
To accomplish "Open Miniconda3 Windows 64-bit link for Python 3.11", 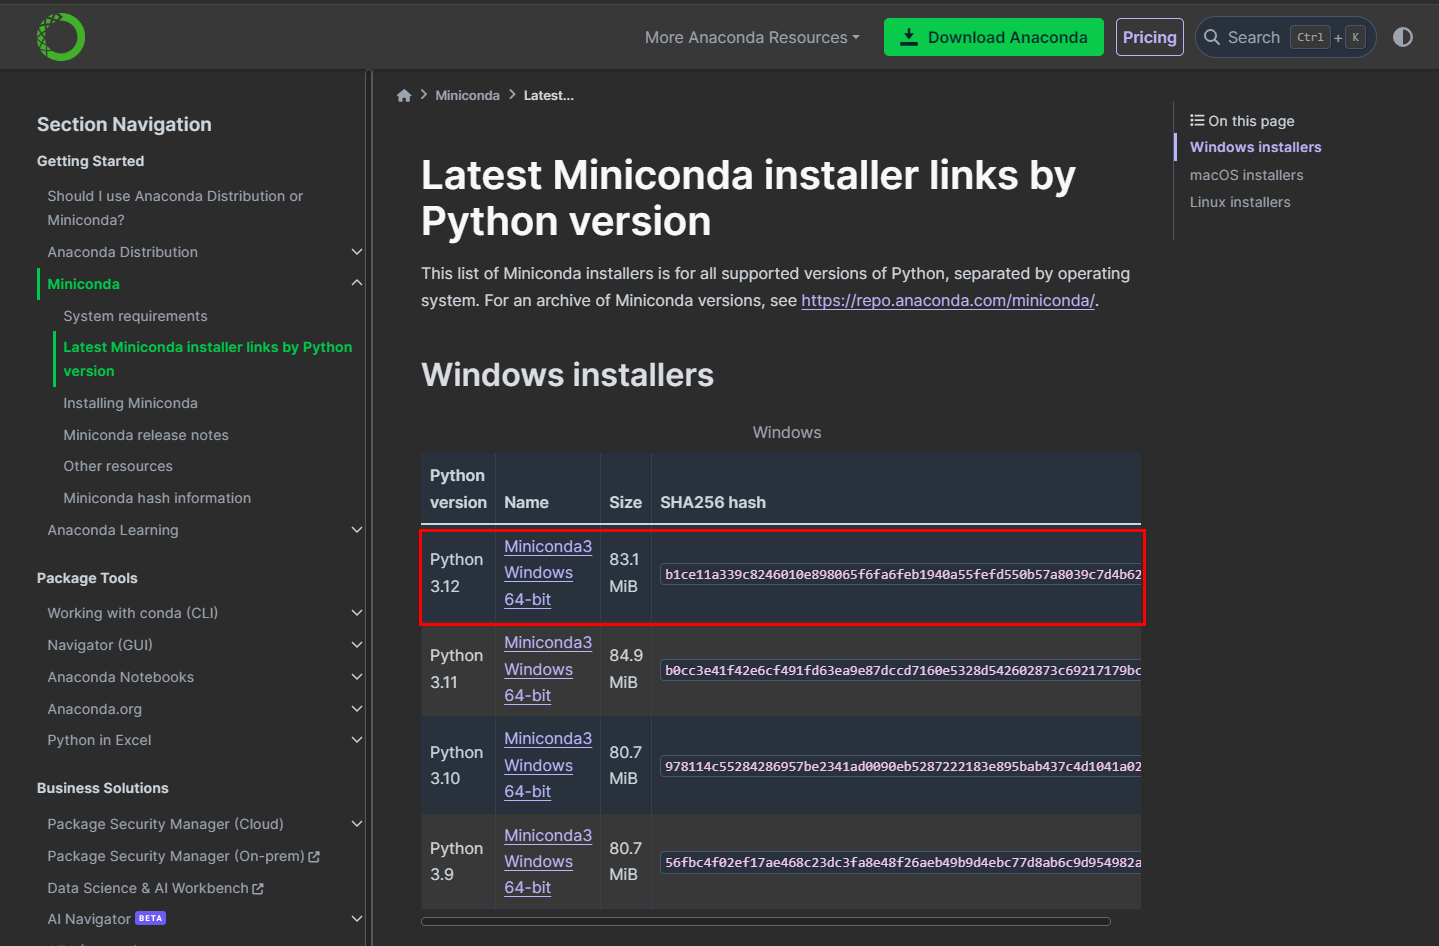I will coord(548,669).
